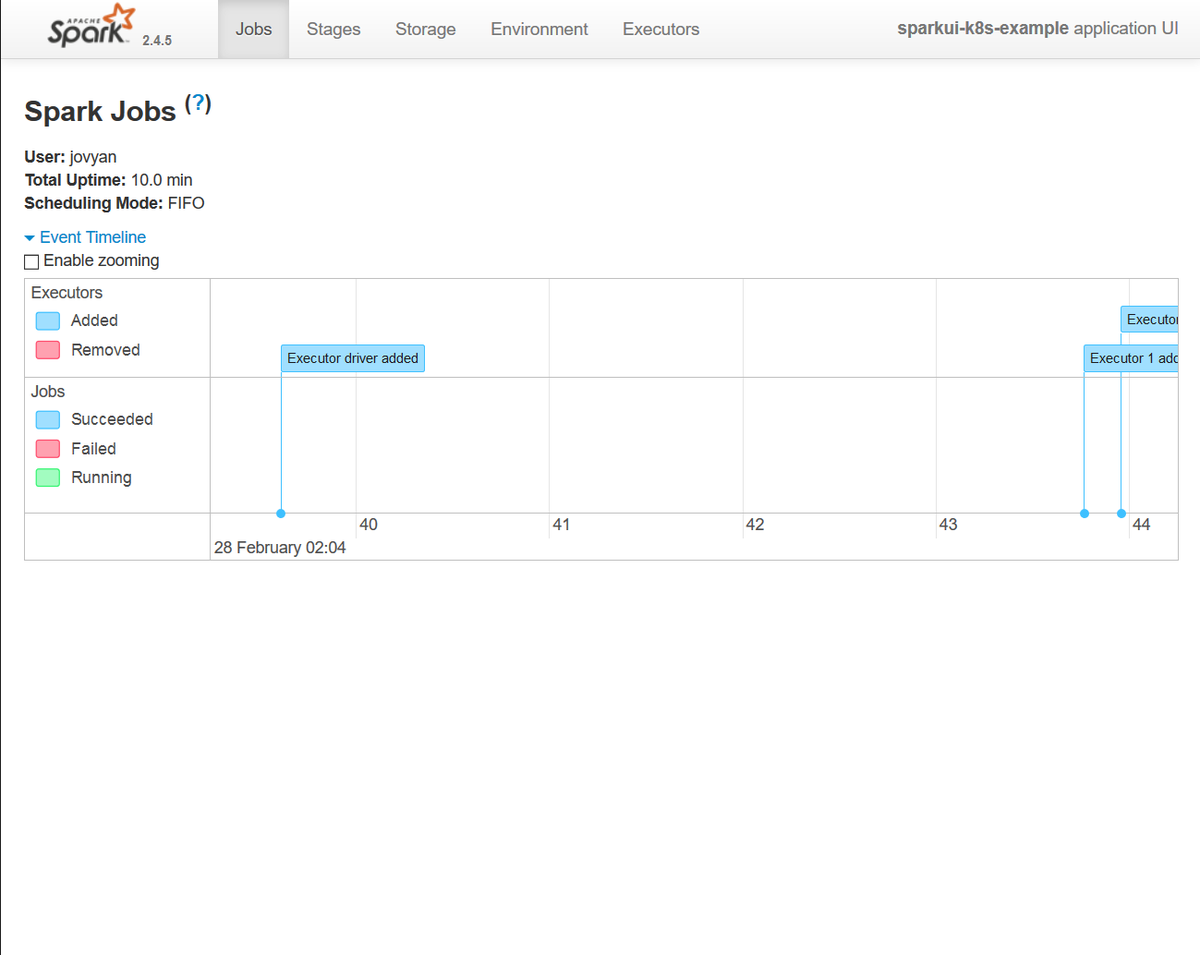
Task: Collapse the Event Timeline section
Action: pos(92,237)
